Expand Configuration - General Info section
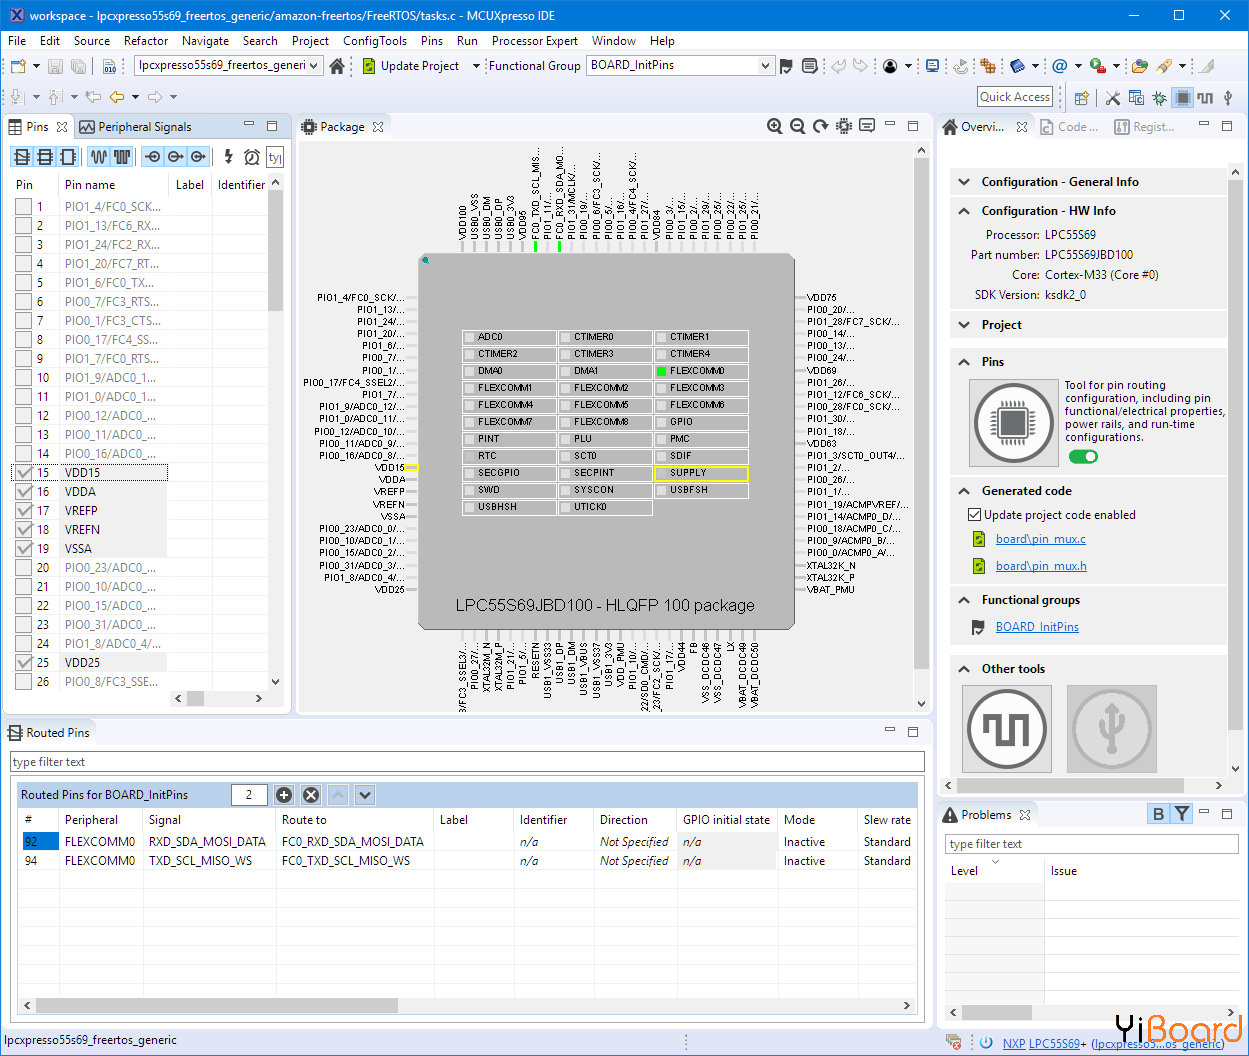 click(x=964, y=182)
